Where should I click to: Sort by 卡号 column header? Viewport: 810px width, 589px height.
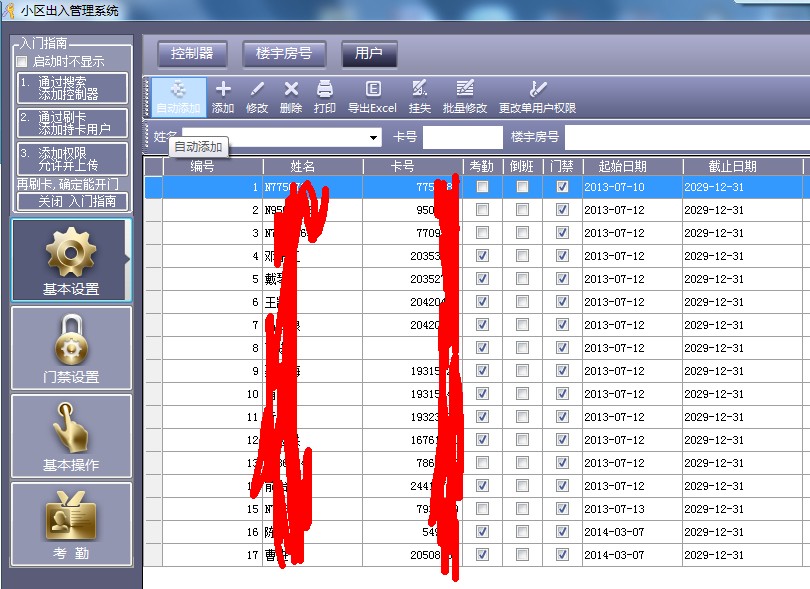pyautogui.click(x=413, y=166)
